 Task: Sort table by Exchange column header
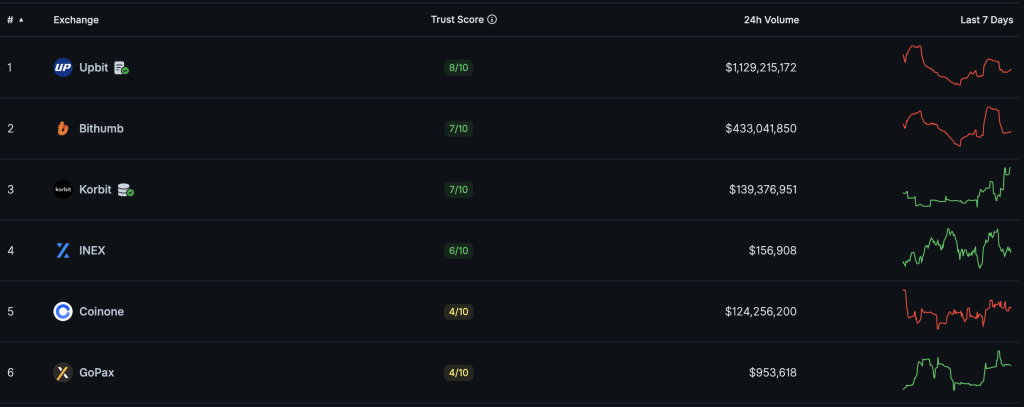tap(76, 20)
